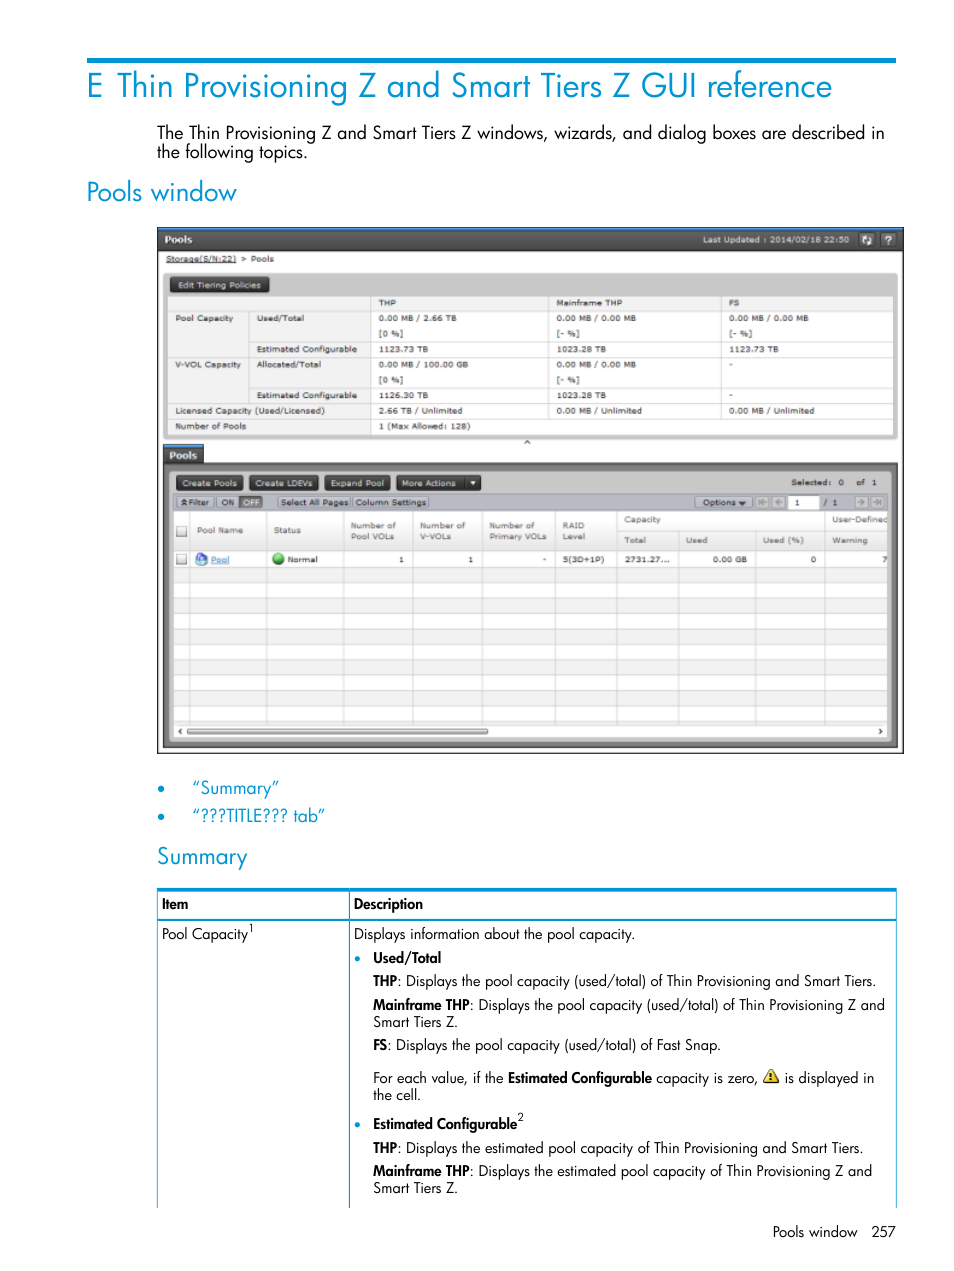This screenshot has height=1271, width=954.
Task: Click the Expand Pool button
Action: [357, 483]
